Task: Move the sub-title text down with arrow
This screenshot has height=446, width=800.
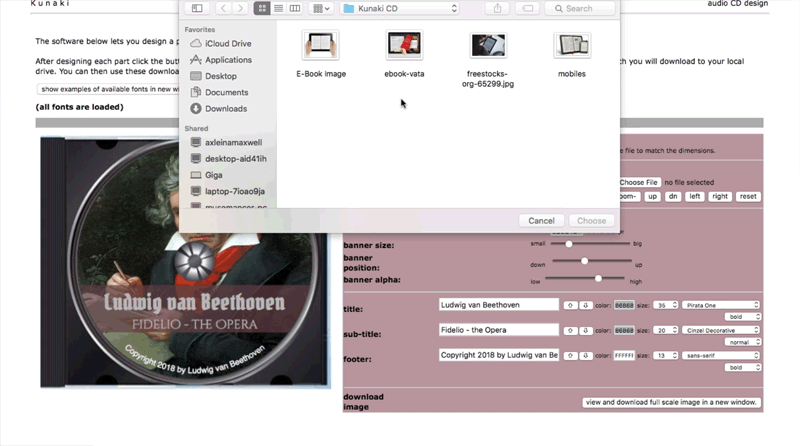Action: (x=586, y=330)
